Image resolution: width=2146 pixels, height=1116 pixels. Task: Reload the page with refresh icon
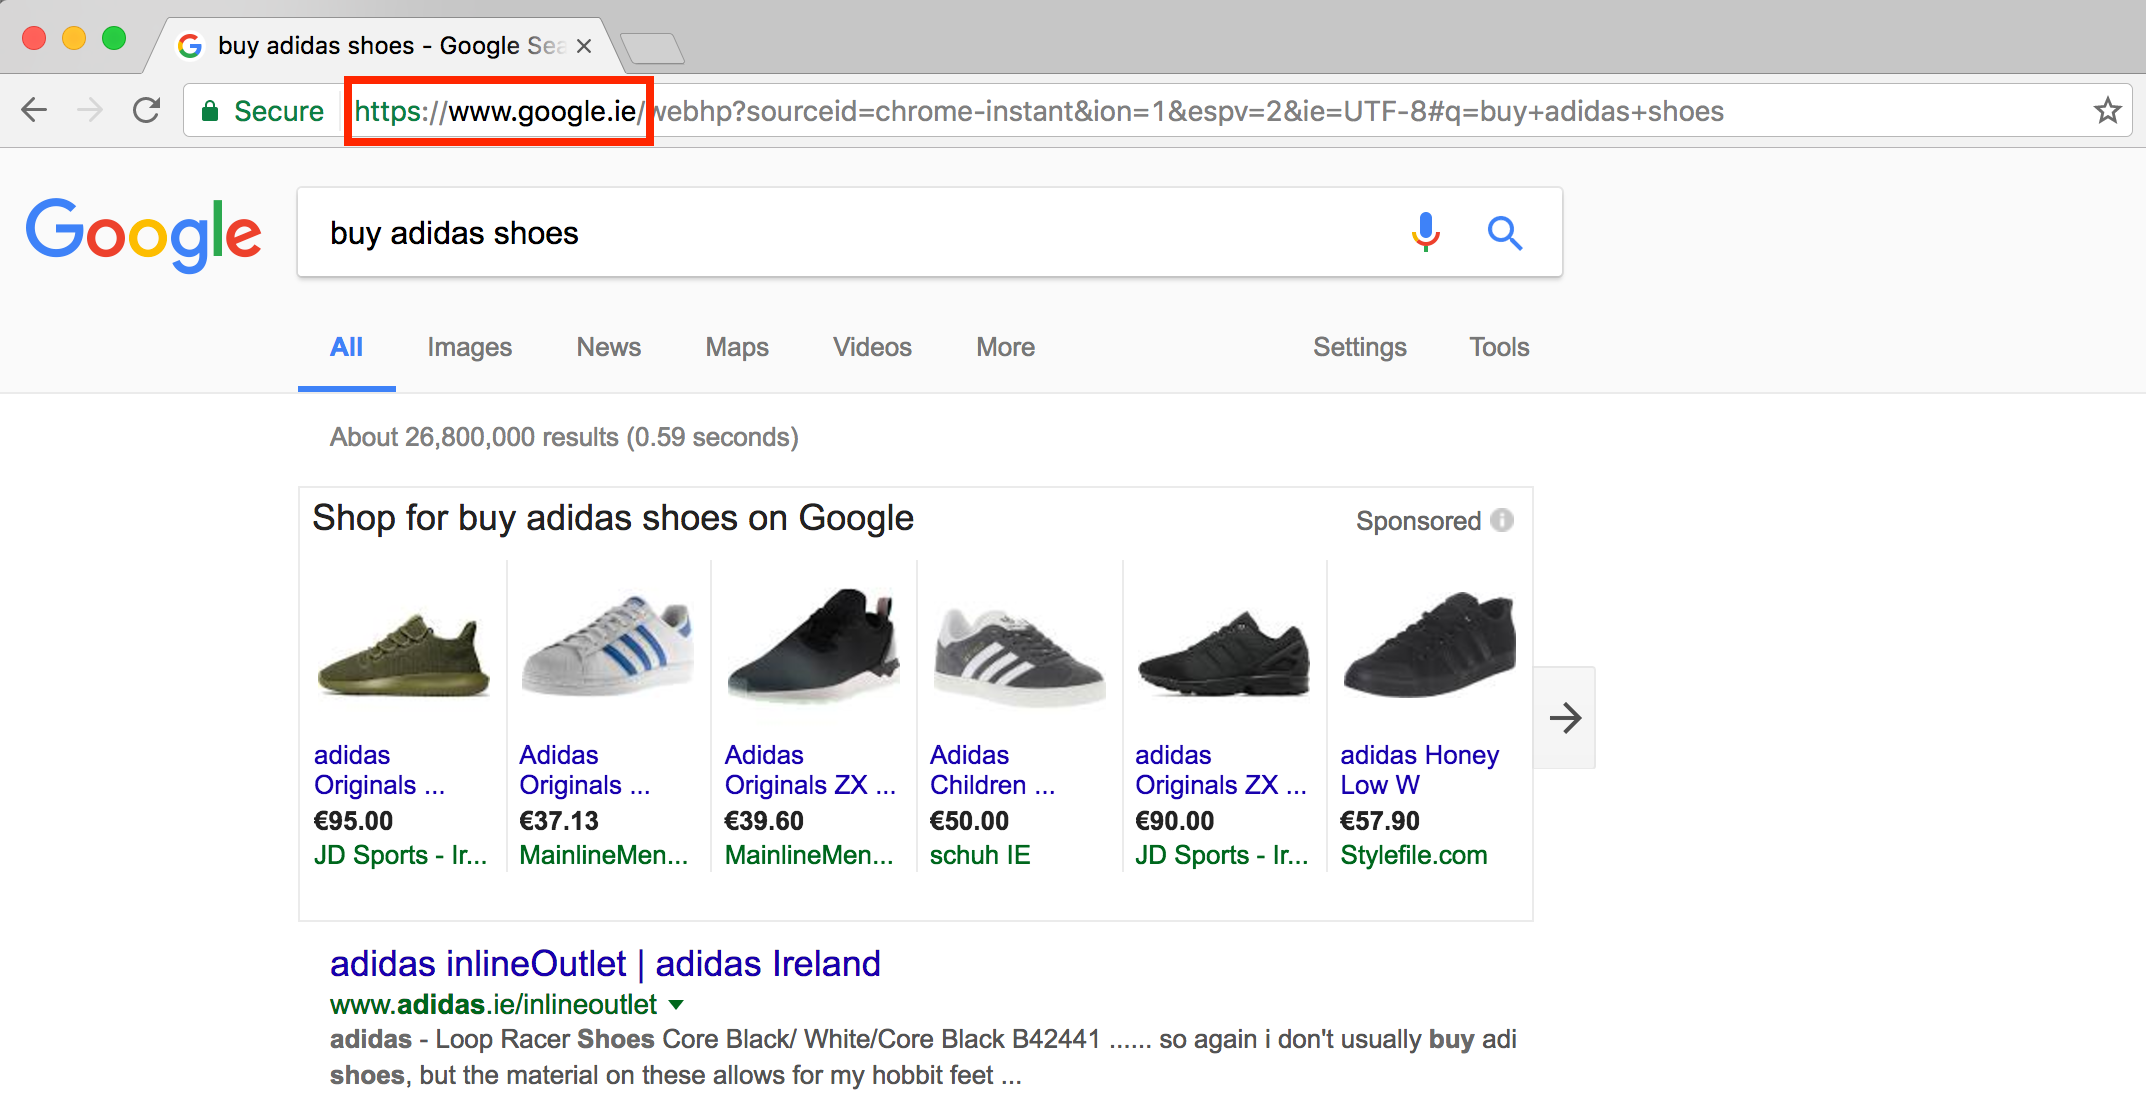pyautogui.click(x=146, y=110)
